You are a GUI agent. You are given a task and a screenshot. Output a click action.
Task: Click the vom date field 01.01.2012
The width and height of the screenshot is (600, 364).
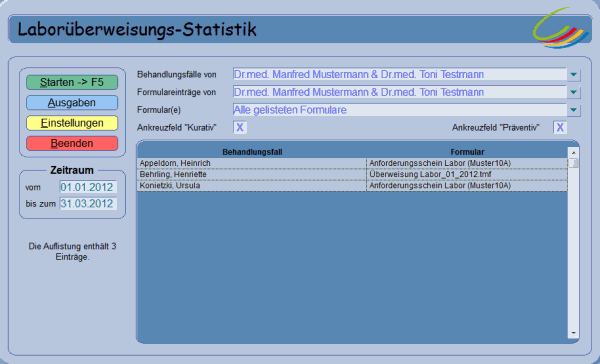pos(88,187)
